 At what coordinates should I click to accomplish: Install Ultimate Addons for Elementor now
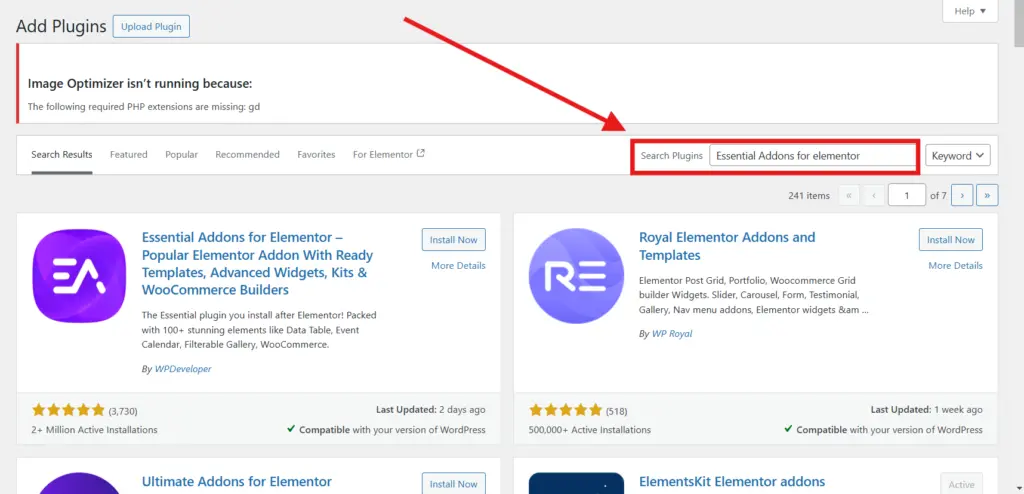(454, 484)
